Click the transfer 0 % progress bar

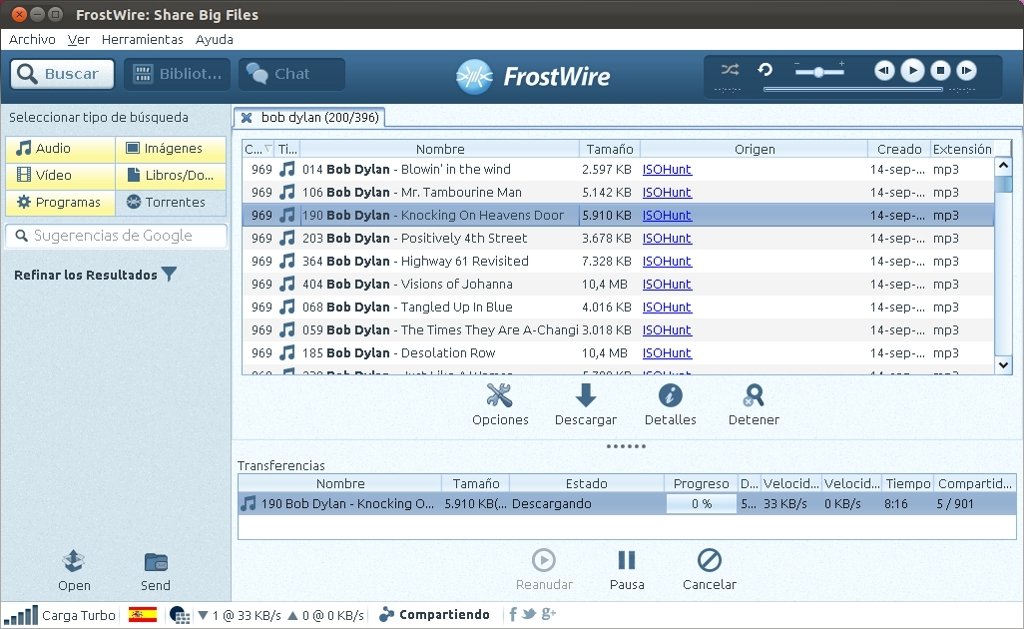(x=701, y=504)
